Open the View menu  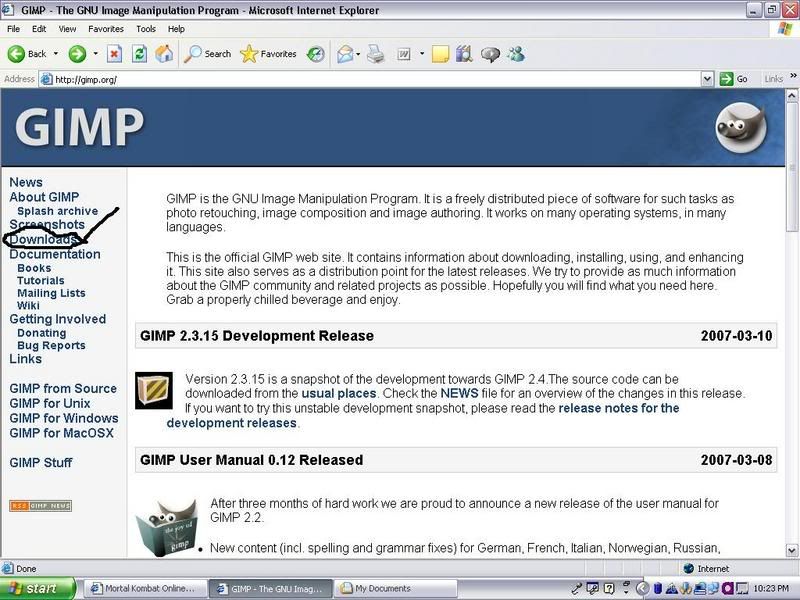tap(67, 29)
